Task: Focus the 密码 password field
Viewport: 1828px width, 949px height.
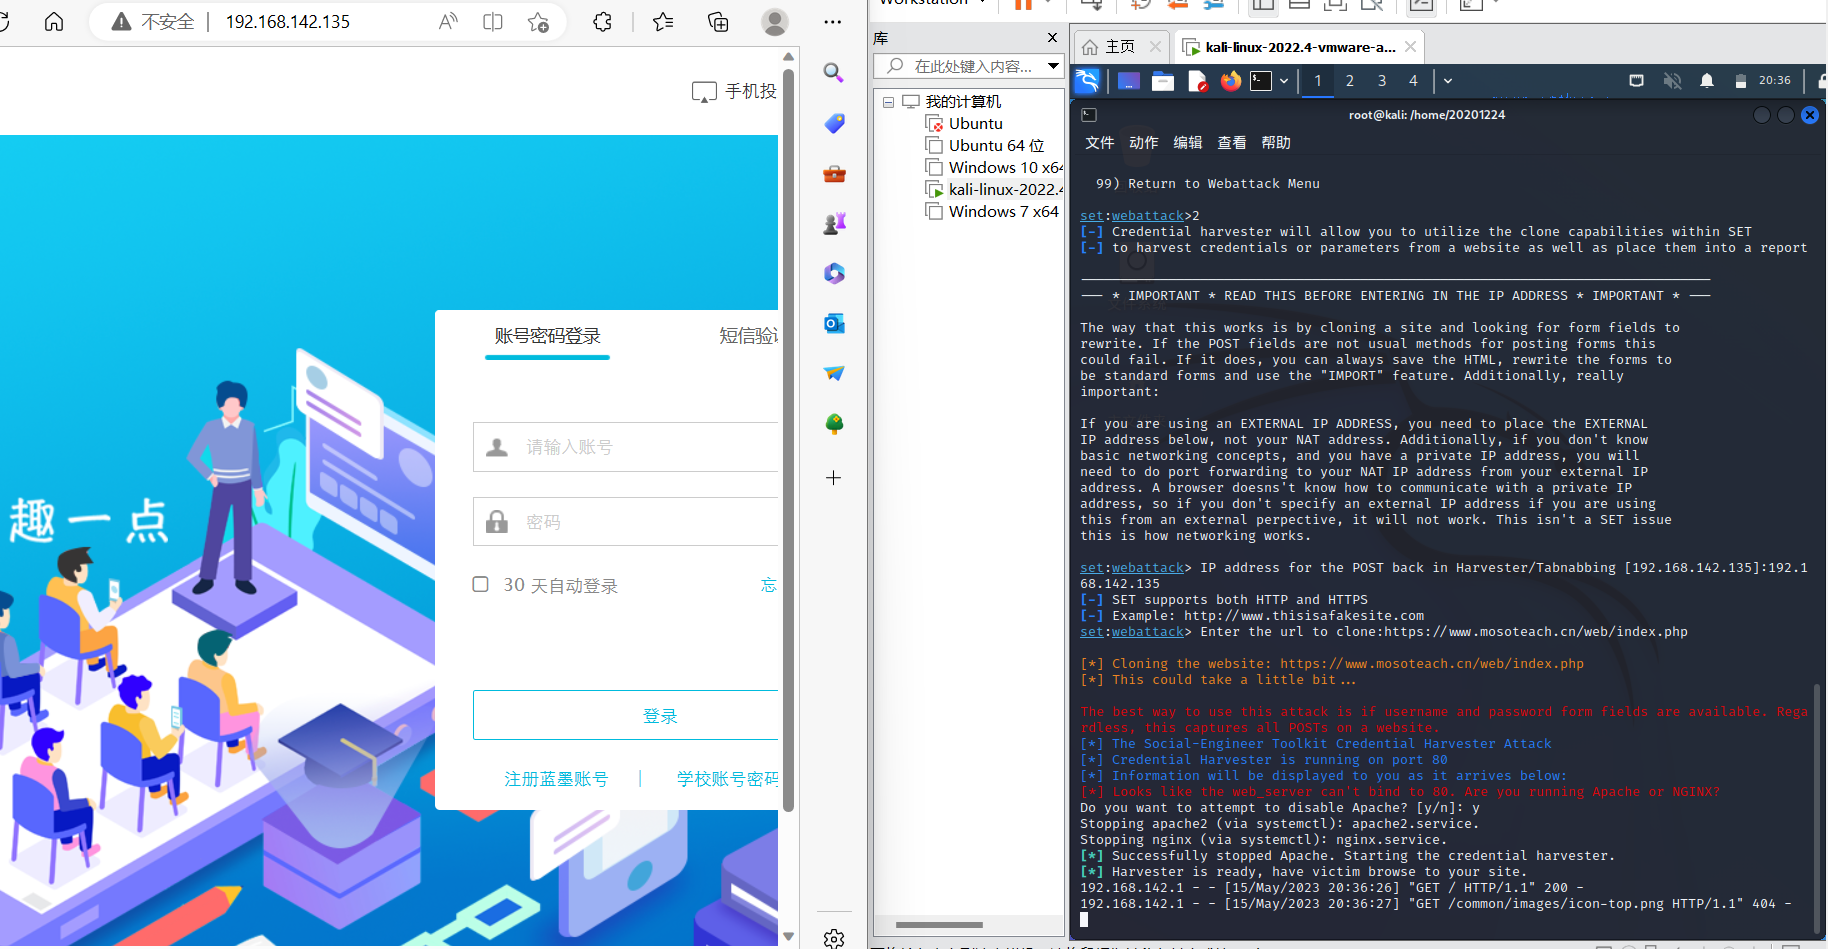Action: click(x=626, y=521)
